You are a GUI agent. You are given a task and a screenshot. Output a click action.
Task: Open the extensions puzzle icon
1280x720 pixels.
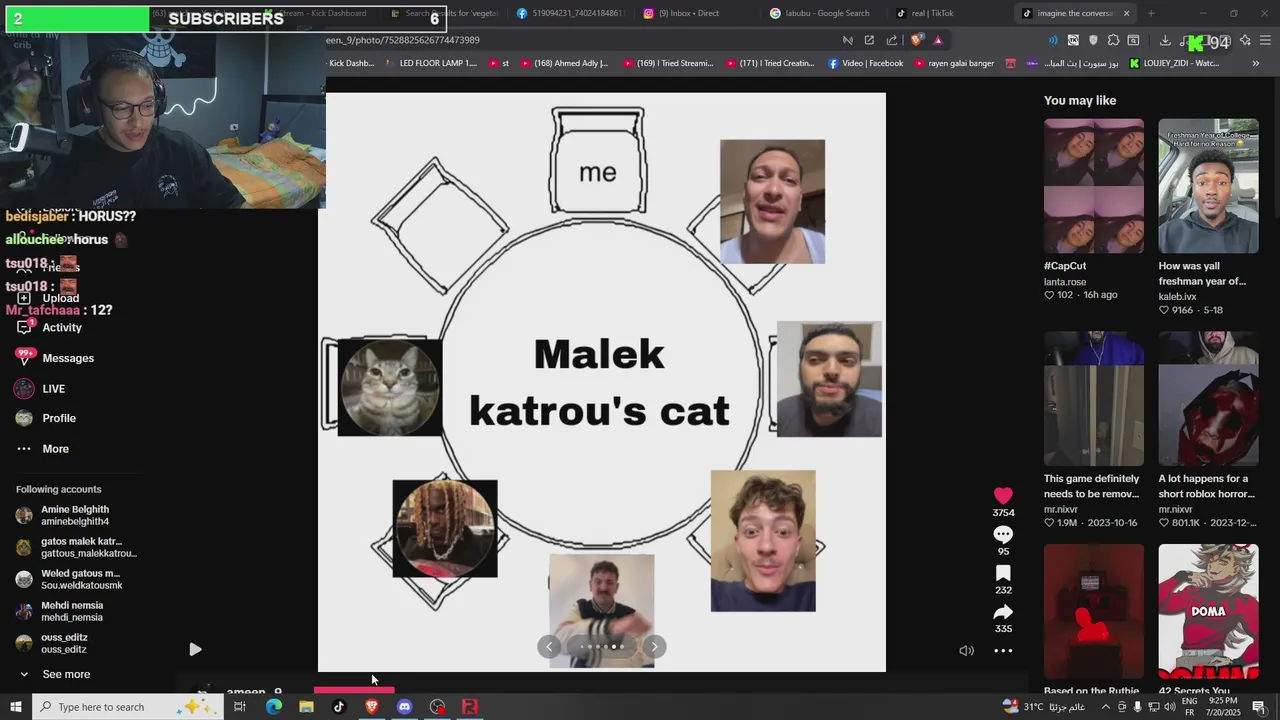pyautogui.click(x=1113, y=40)
